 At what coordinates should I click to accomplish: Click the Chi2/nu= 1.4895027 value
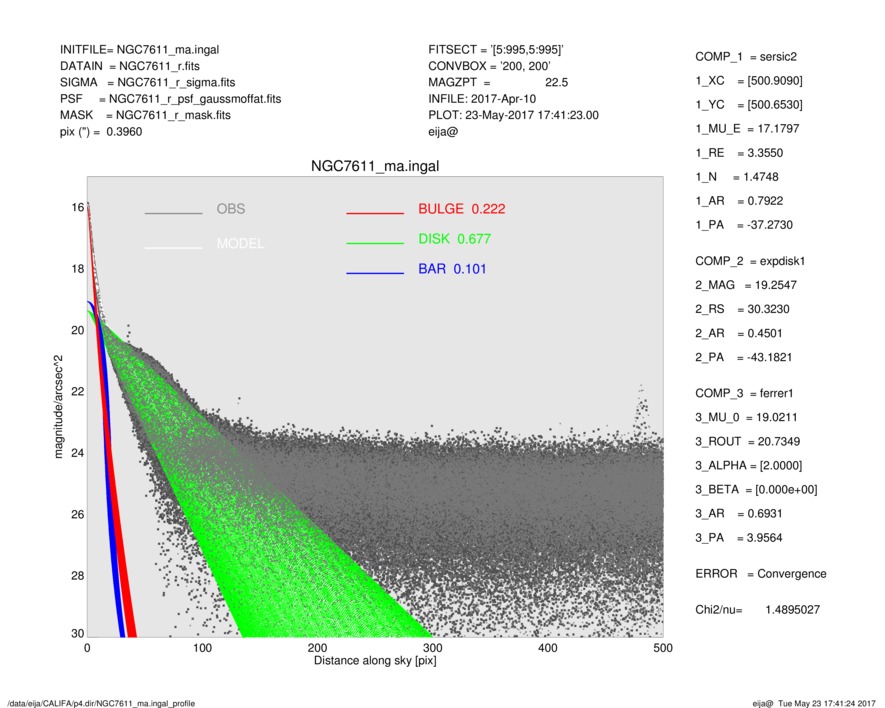[758, 610]
